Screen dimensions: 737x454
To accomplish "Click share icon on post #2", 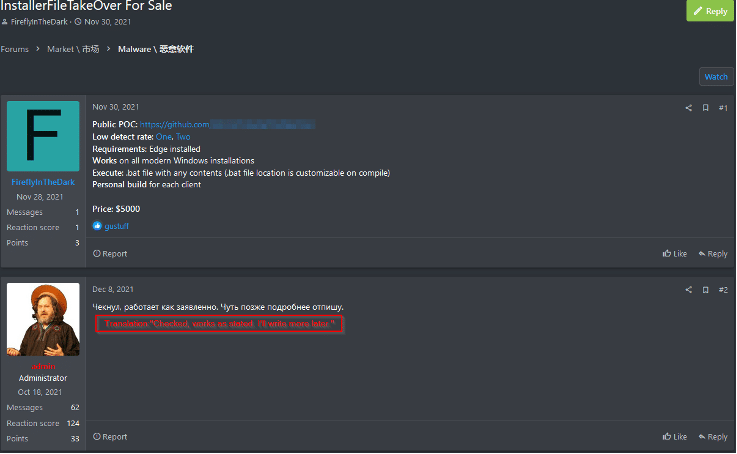I will pos(689,290).
